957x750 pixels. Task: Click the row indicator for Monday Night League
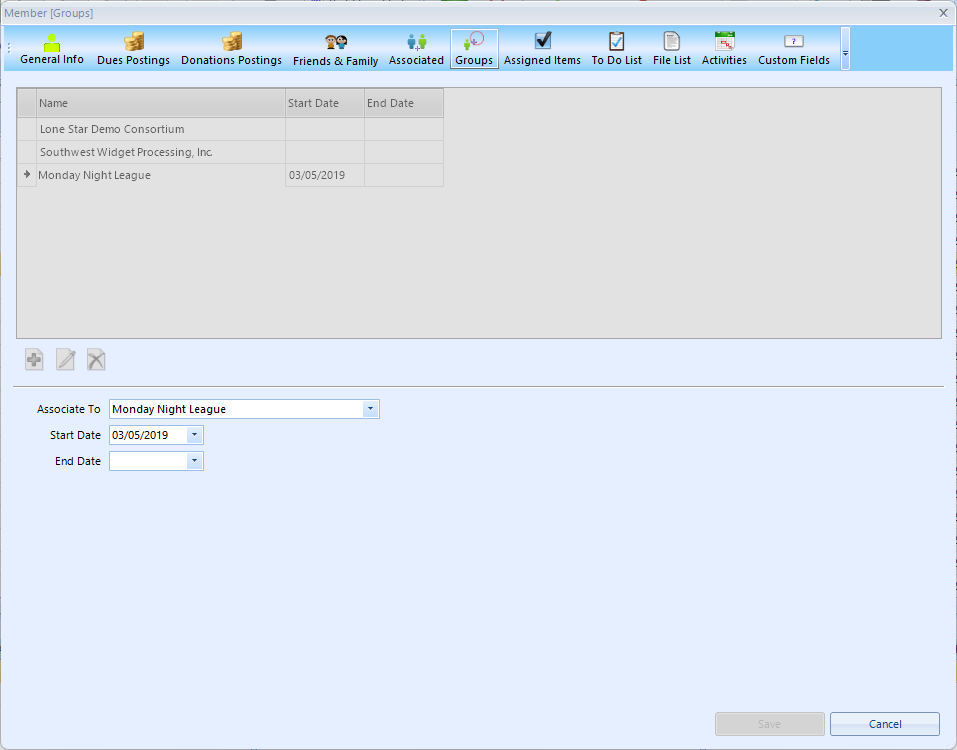(27, 175)
